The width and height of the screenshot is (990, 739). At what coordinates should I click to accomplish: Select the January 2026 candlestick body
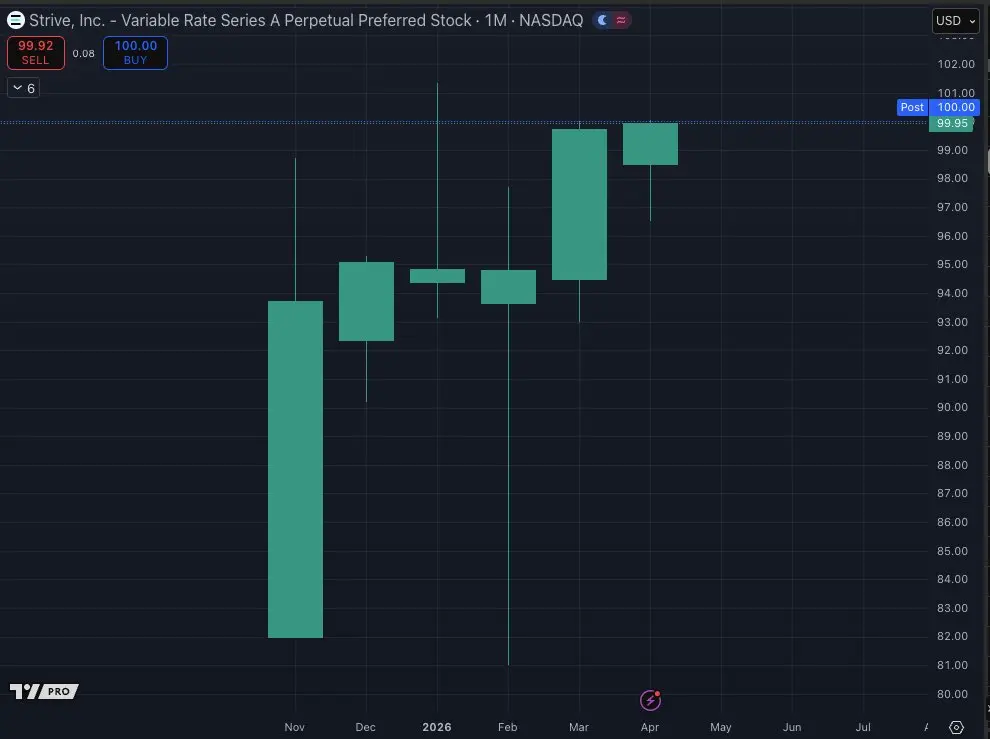(x=438, y=276)
